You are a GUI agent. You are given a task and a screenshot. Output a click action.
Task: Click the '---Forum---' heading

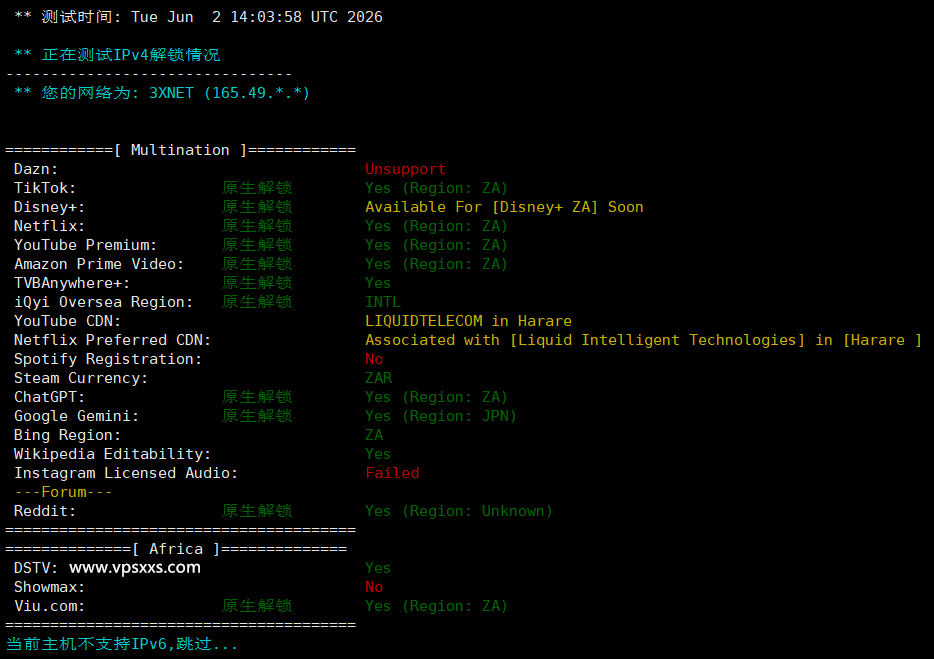pos(63,493)
